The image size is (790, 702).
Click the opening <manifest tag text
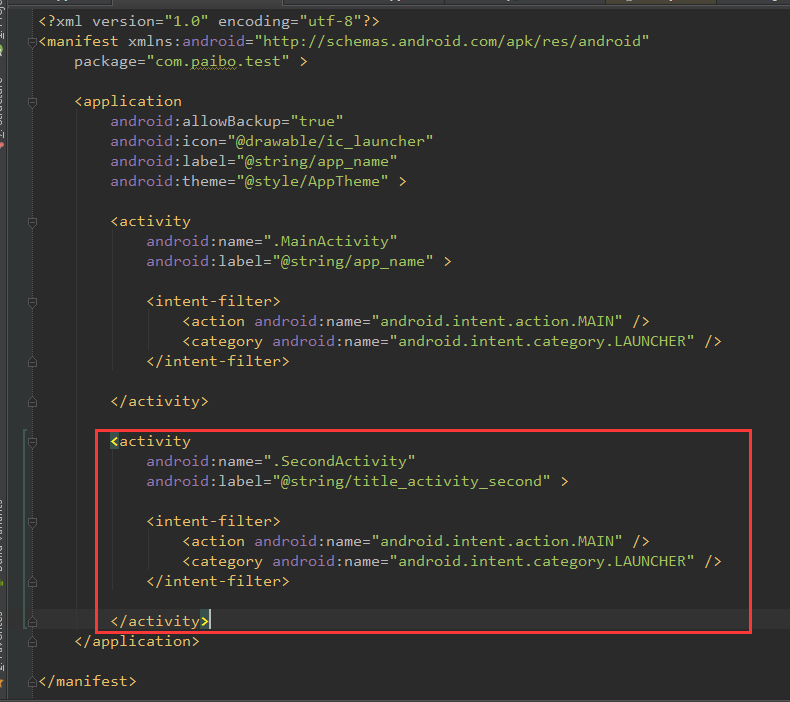pyautogui.click(x=79, y=41)
